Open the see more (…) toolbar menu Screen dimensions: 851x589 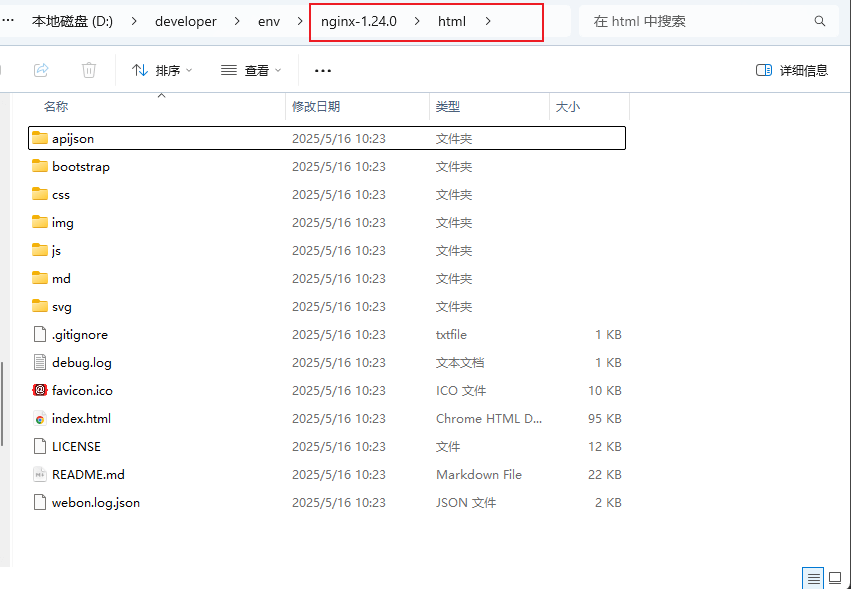point(323,70)
